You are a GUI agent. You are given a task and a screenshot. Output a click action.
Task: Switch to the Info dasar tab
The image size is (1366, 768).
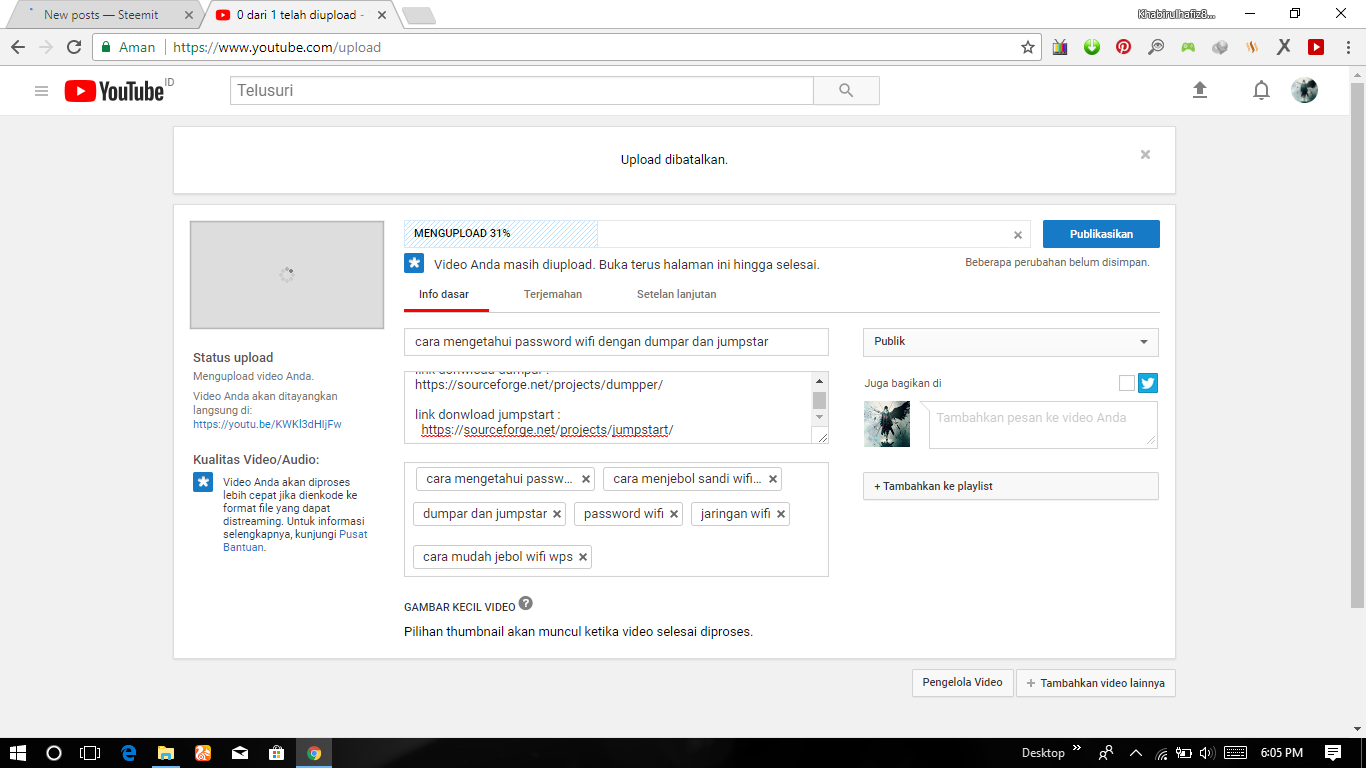click(x=444, y=295)
